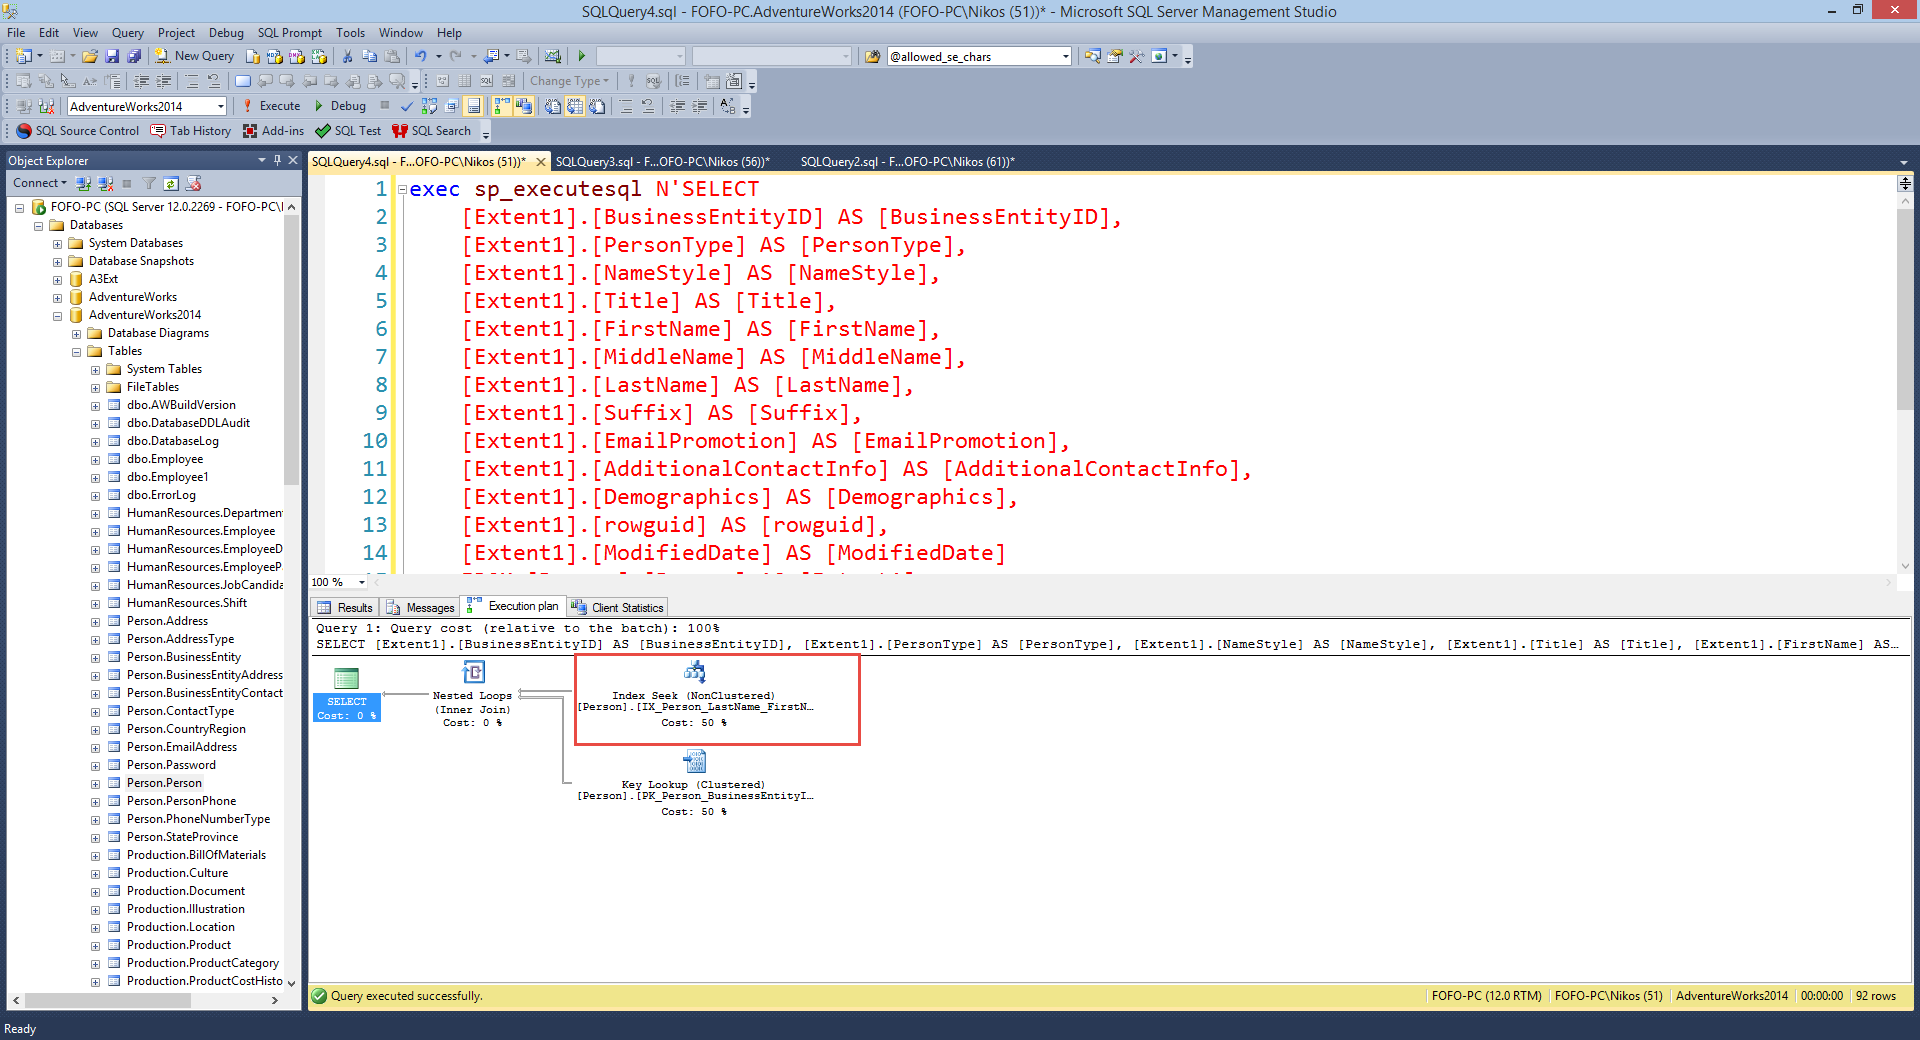The height and width of the screenshot is (1040, 1920).
Task: Click the Disconnect icon in Object Explorer
Action: click(105, 184)
